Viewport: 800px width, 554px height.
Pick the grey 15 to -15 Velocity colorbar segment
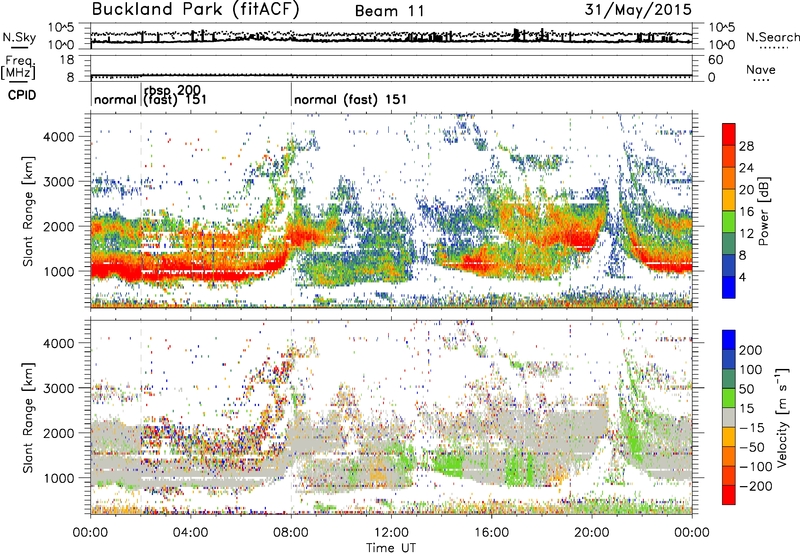[729, 418]
